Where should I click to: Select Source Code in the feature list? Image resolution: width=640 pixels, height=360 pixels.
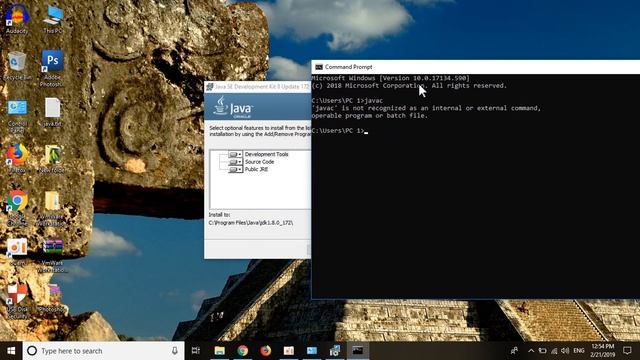[x=260, y=162]
